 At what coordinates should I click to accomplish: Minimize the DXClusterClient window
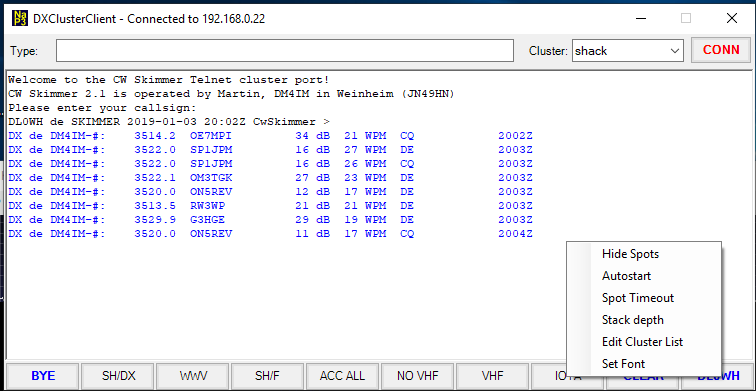(x=640, y=19)
